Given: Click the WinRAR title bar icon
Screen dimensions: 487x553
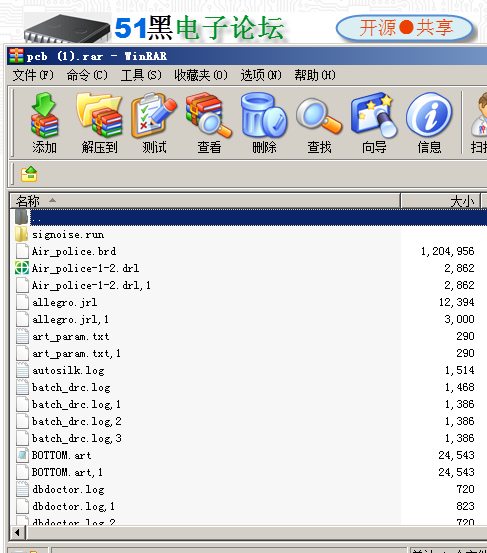Looking at the screenshot, I should (x=16, y=56).
